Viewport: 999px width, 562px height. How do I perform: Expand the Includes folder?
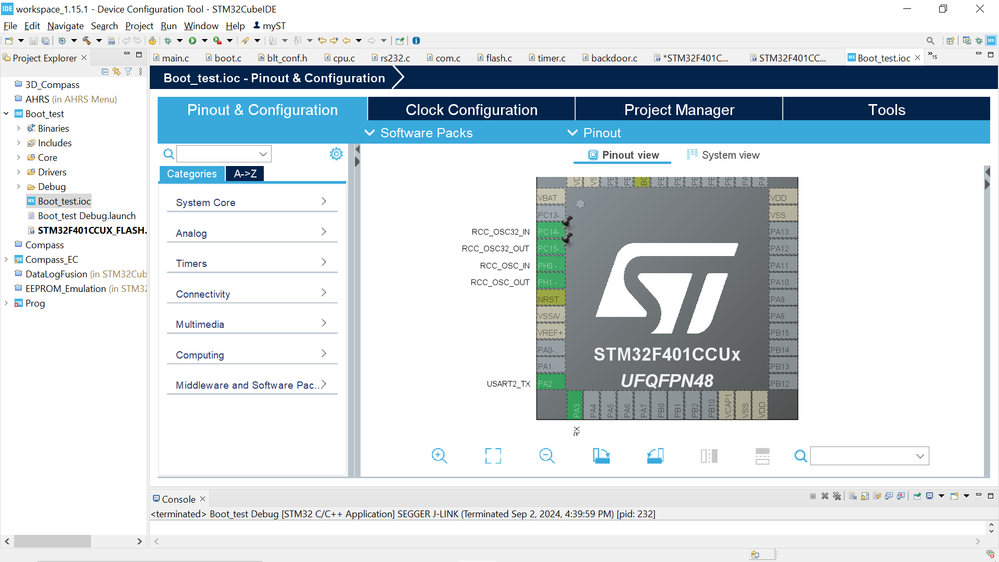point(18,143)
